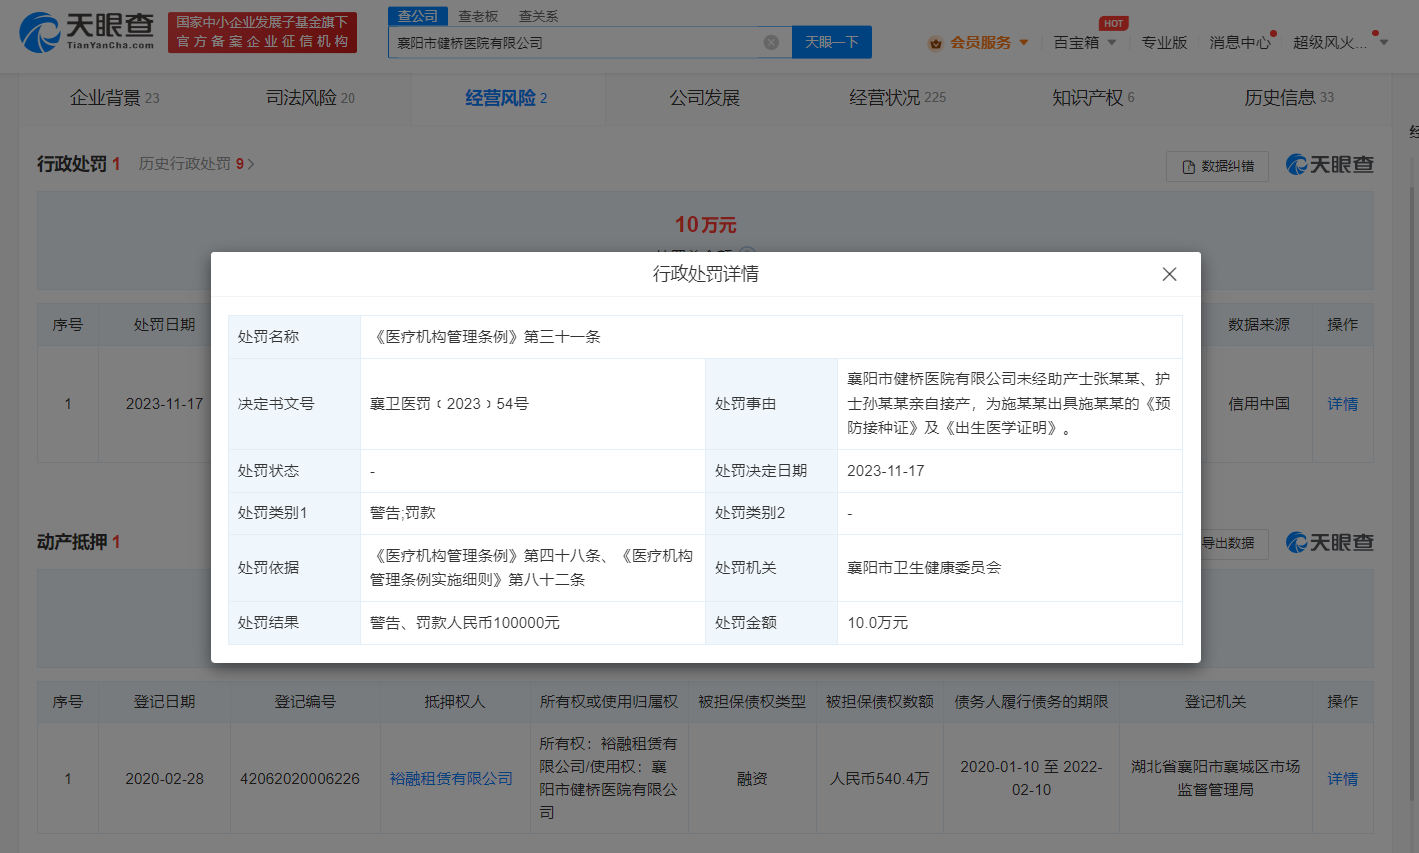
Task: Select the 查公司 search tab
Action: (418, 16)
